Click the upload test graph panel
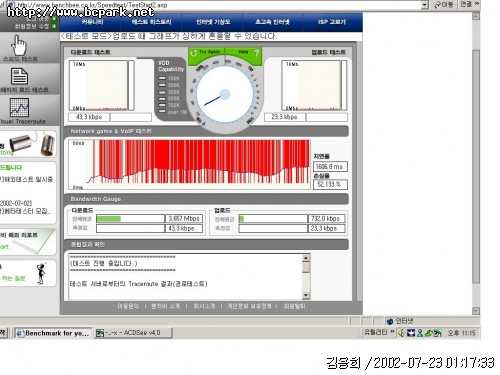 311,85
